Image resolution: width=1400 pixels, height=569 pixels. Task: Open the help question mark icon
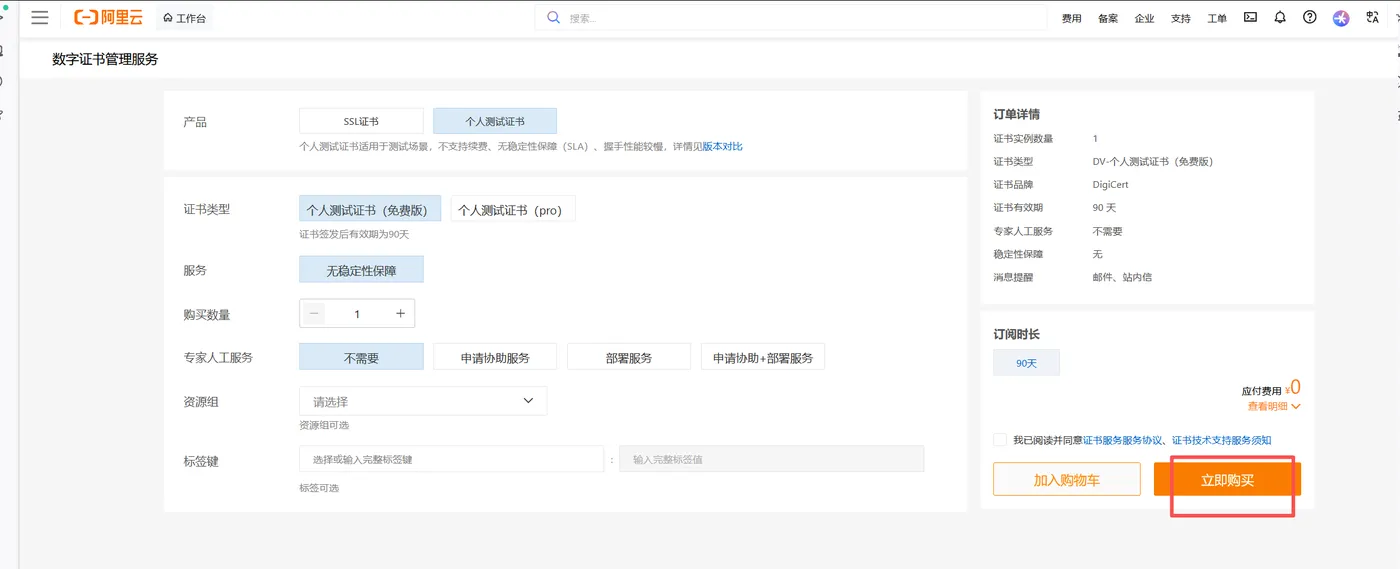pyautogui.click(x=1310, y=17)
